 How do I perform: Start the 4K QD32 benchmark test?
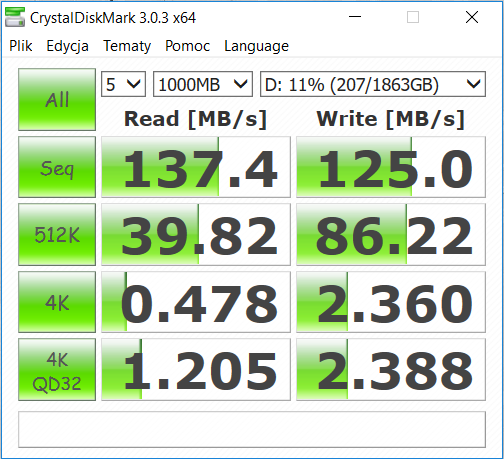click(x=57, y=370)
